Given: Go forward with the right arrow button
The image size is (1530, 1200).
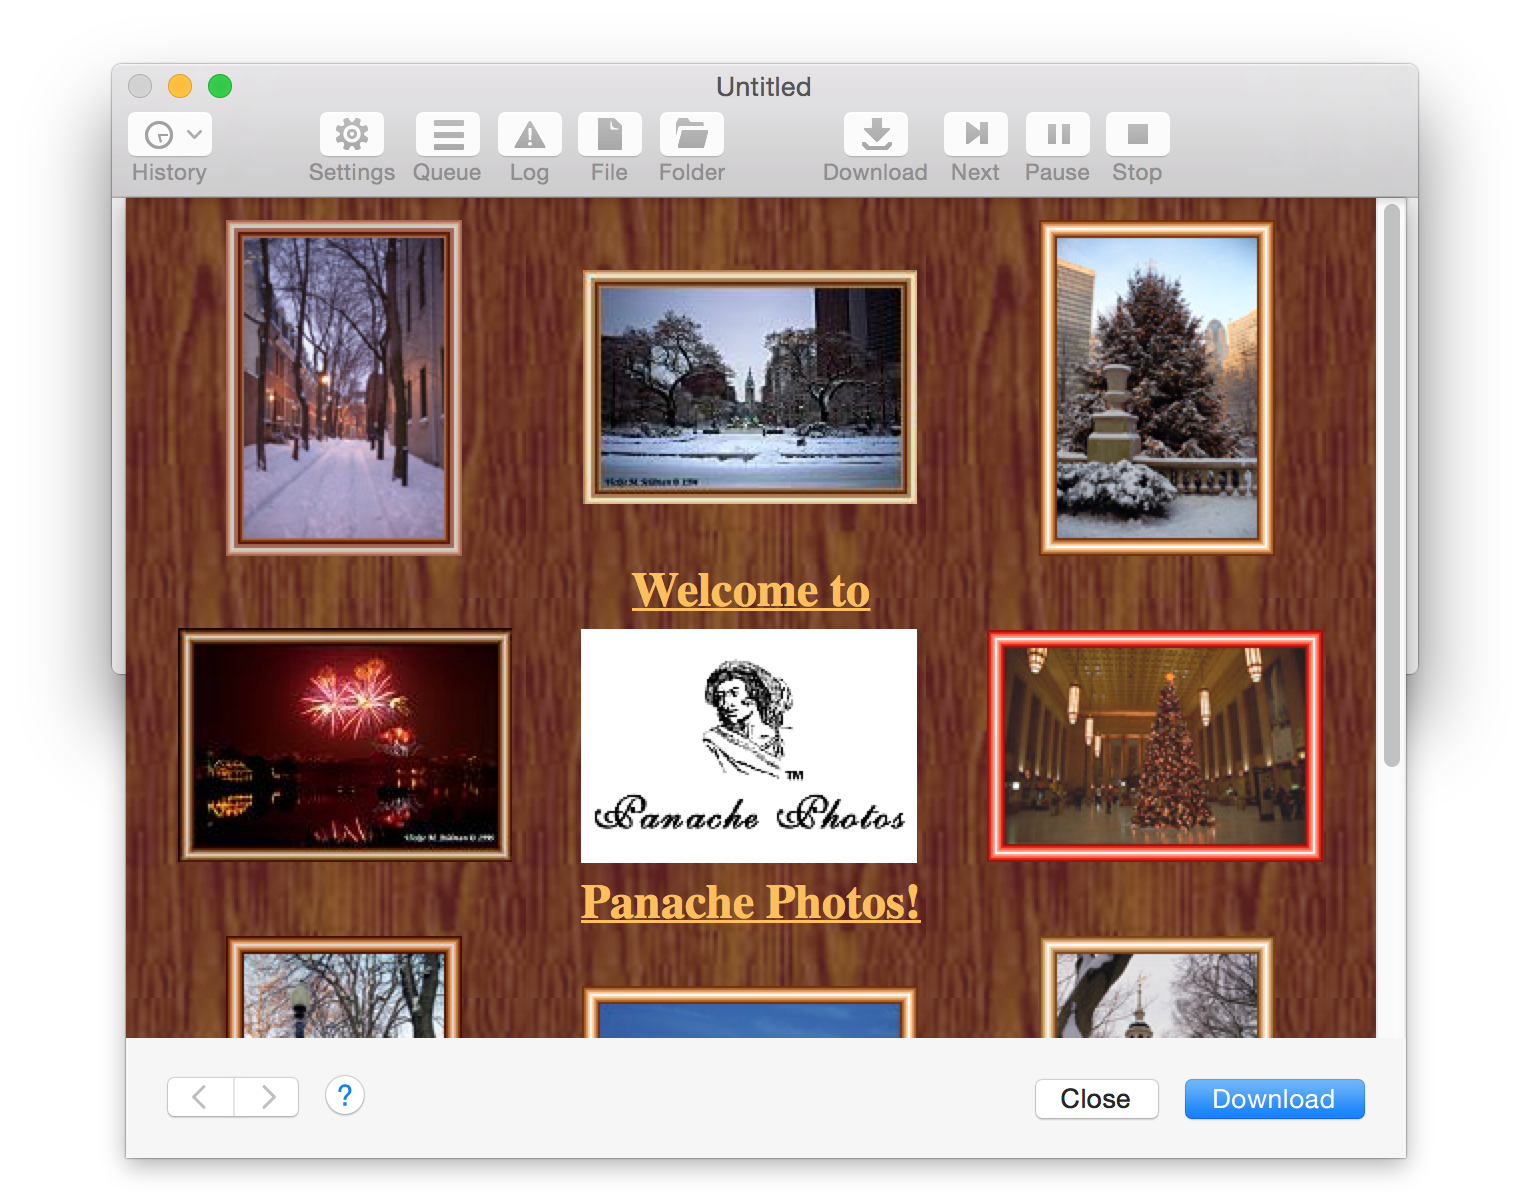Looking at the screenshot, I should (x=267, y=1097).
